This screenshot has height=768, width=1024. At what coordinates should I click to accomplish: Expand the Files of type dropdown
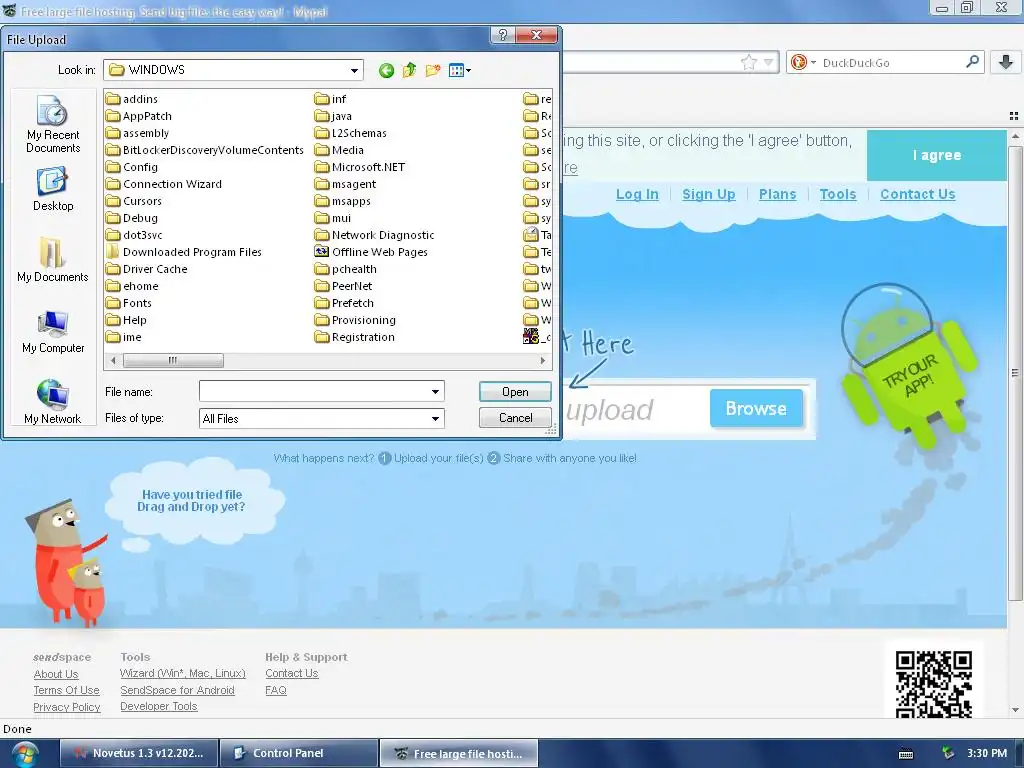(435, 419)
